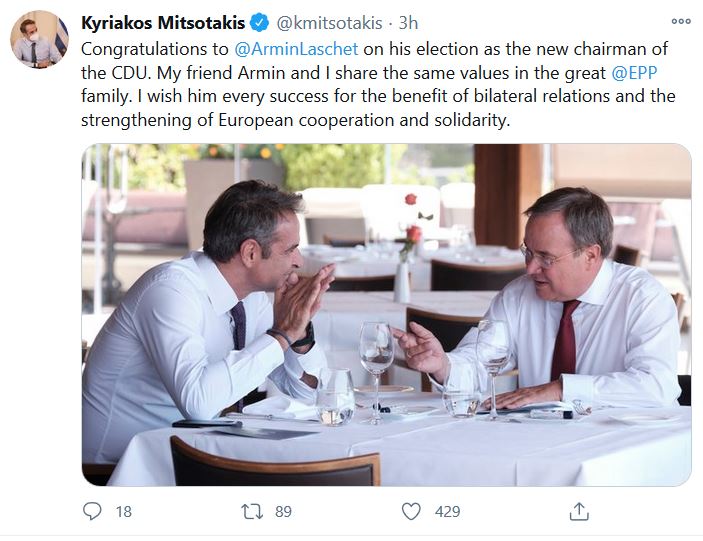The height and width of the screenshot is (541, 703).
Task: Click the retweet count 89
Action: [x=283, y=511]
